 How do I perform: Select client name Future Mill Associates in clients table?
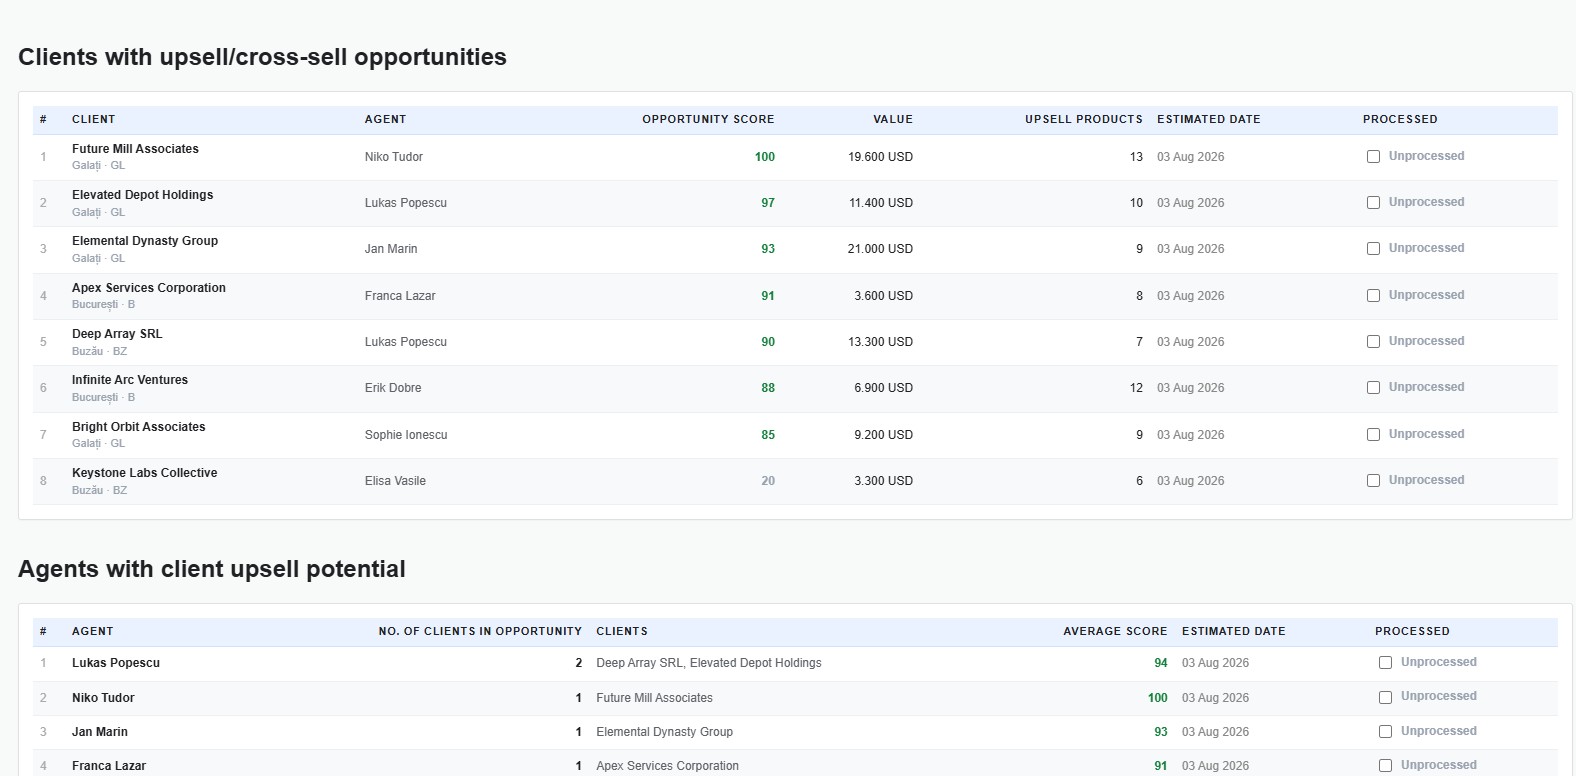pos(135,149)
